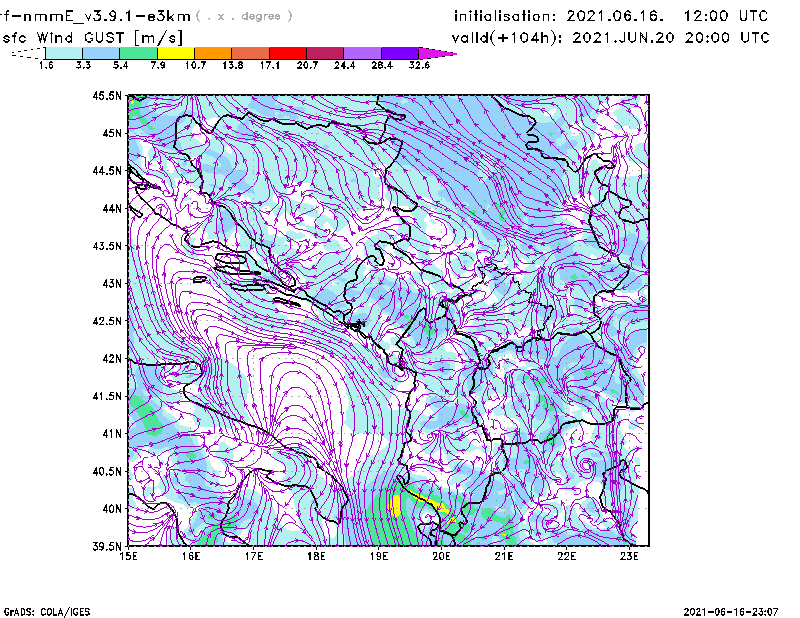Viewport: 800px width, 618px height.
Task: Click the '15E' longitude label
Action: (x=128, y=556)
